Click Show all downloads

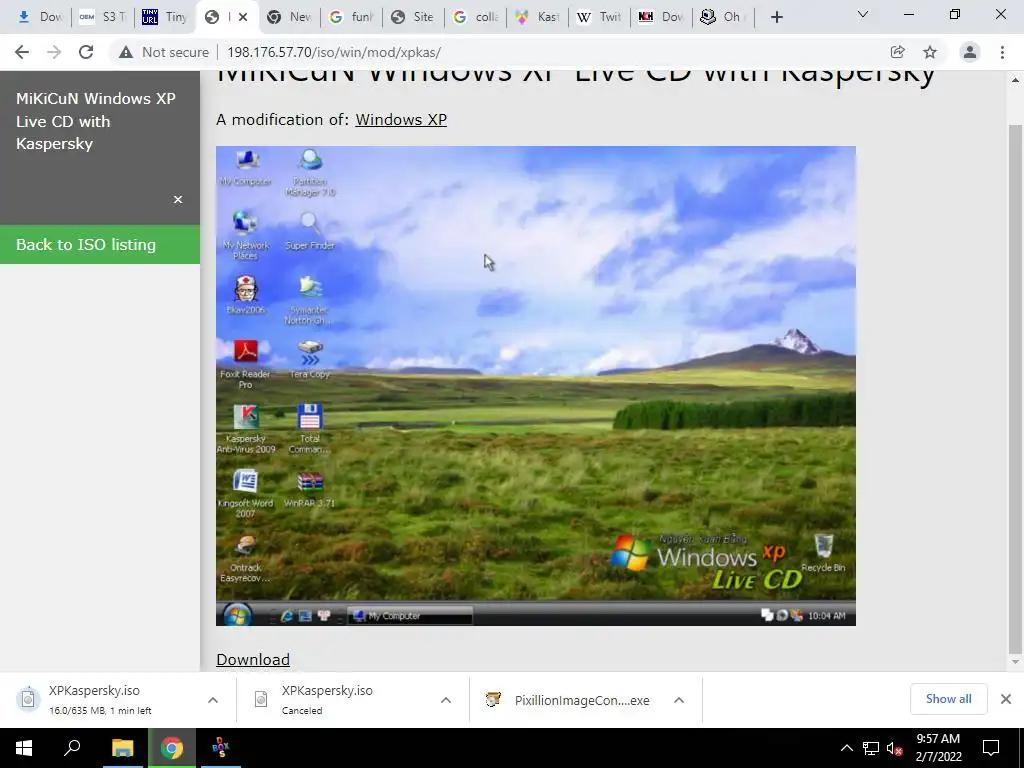click(948, 699)
